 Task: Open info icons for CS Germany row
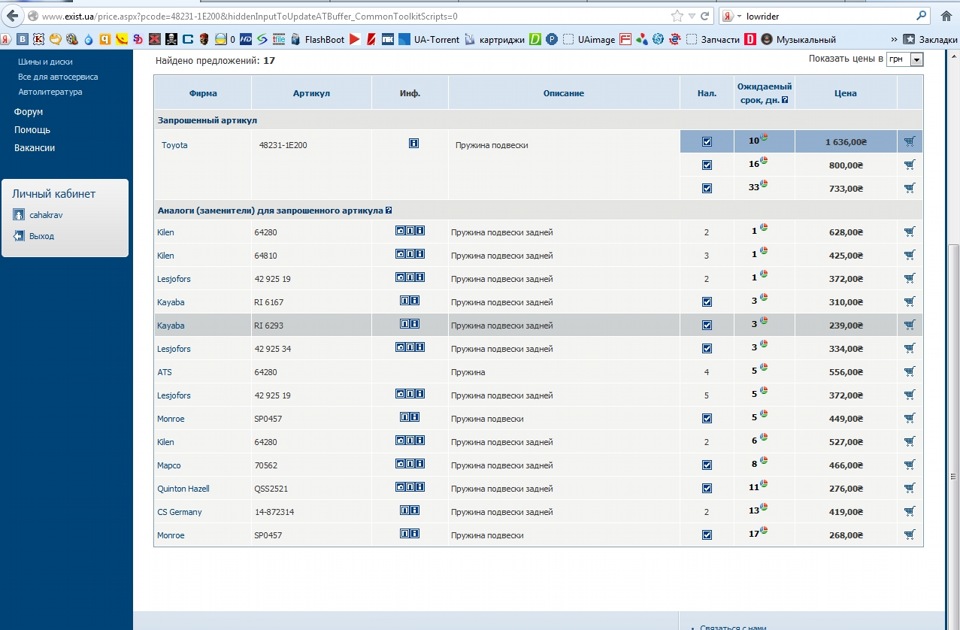[410, 510]
